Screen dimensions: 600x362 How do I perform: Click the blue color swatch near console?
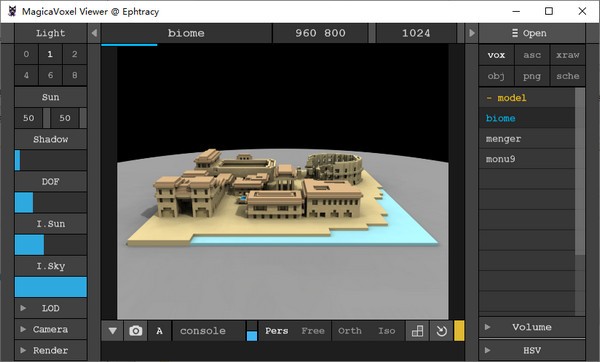[x=252, y=336]
